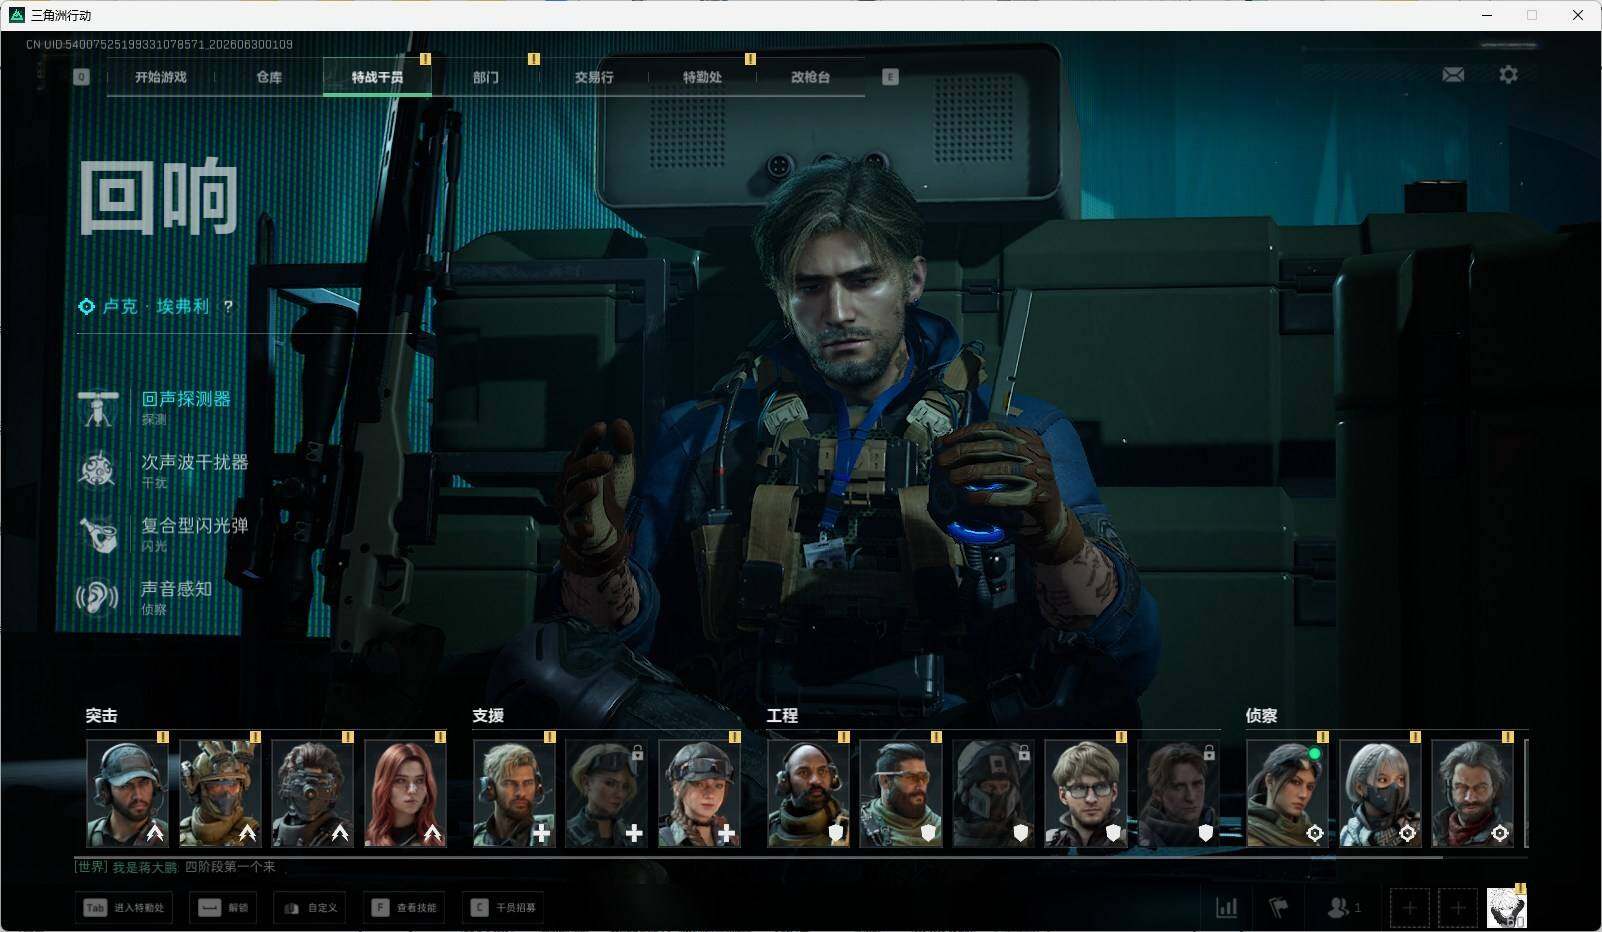Switch to the 特战干员 tab
The image size is (1602, 932).
(x=377, y=77)
